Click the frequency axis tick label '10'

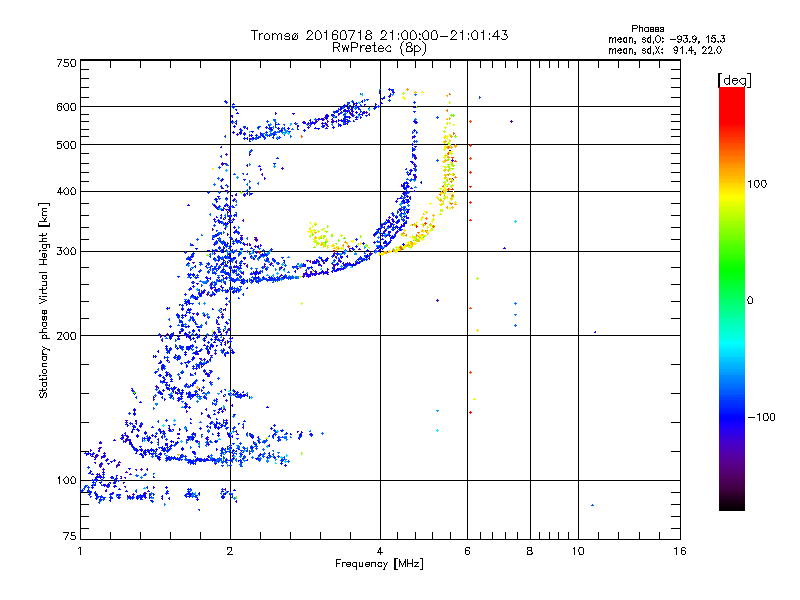point(578,551)
